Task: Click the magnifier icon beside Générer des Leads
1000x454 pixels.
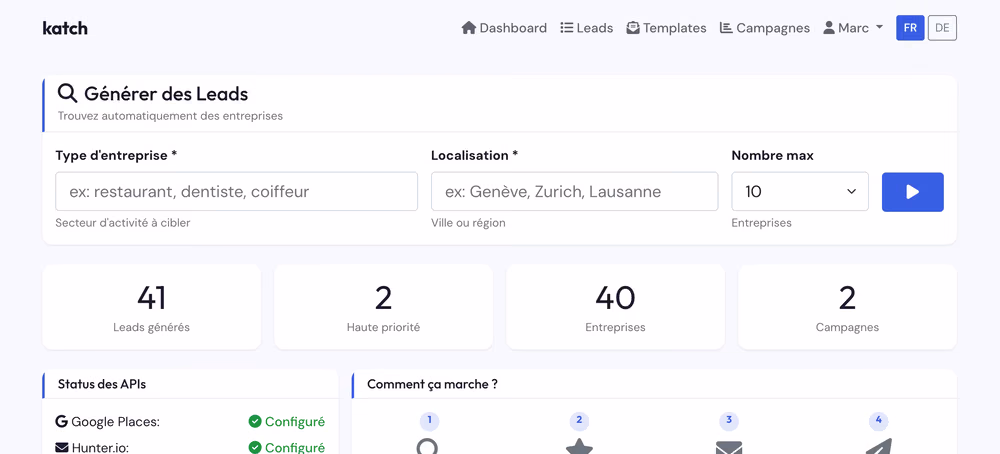Action: 67,94
